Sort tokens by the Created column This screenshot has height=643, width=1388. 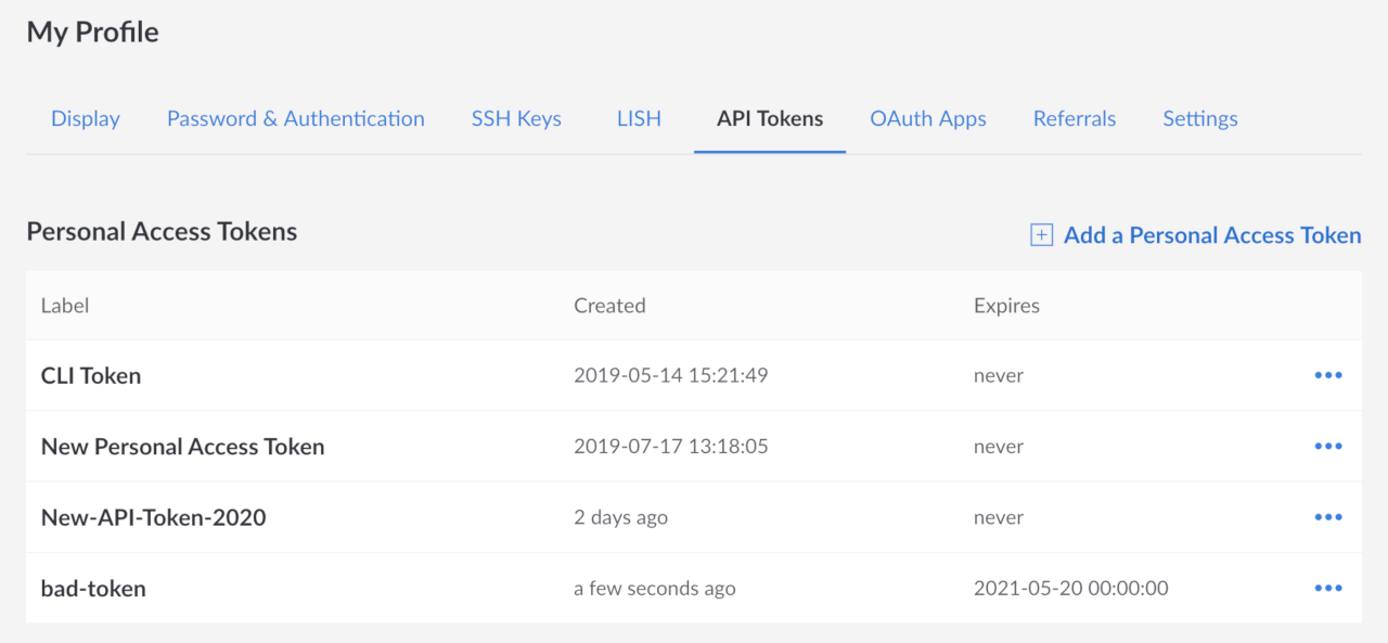click(609, 305)
